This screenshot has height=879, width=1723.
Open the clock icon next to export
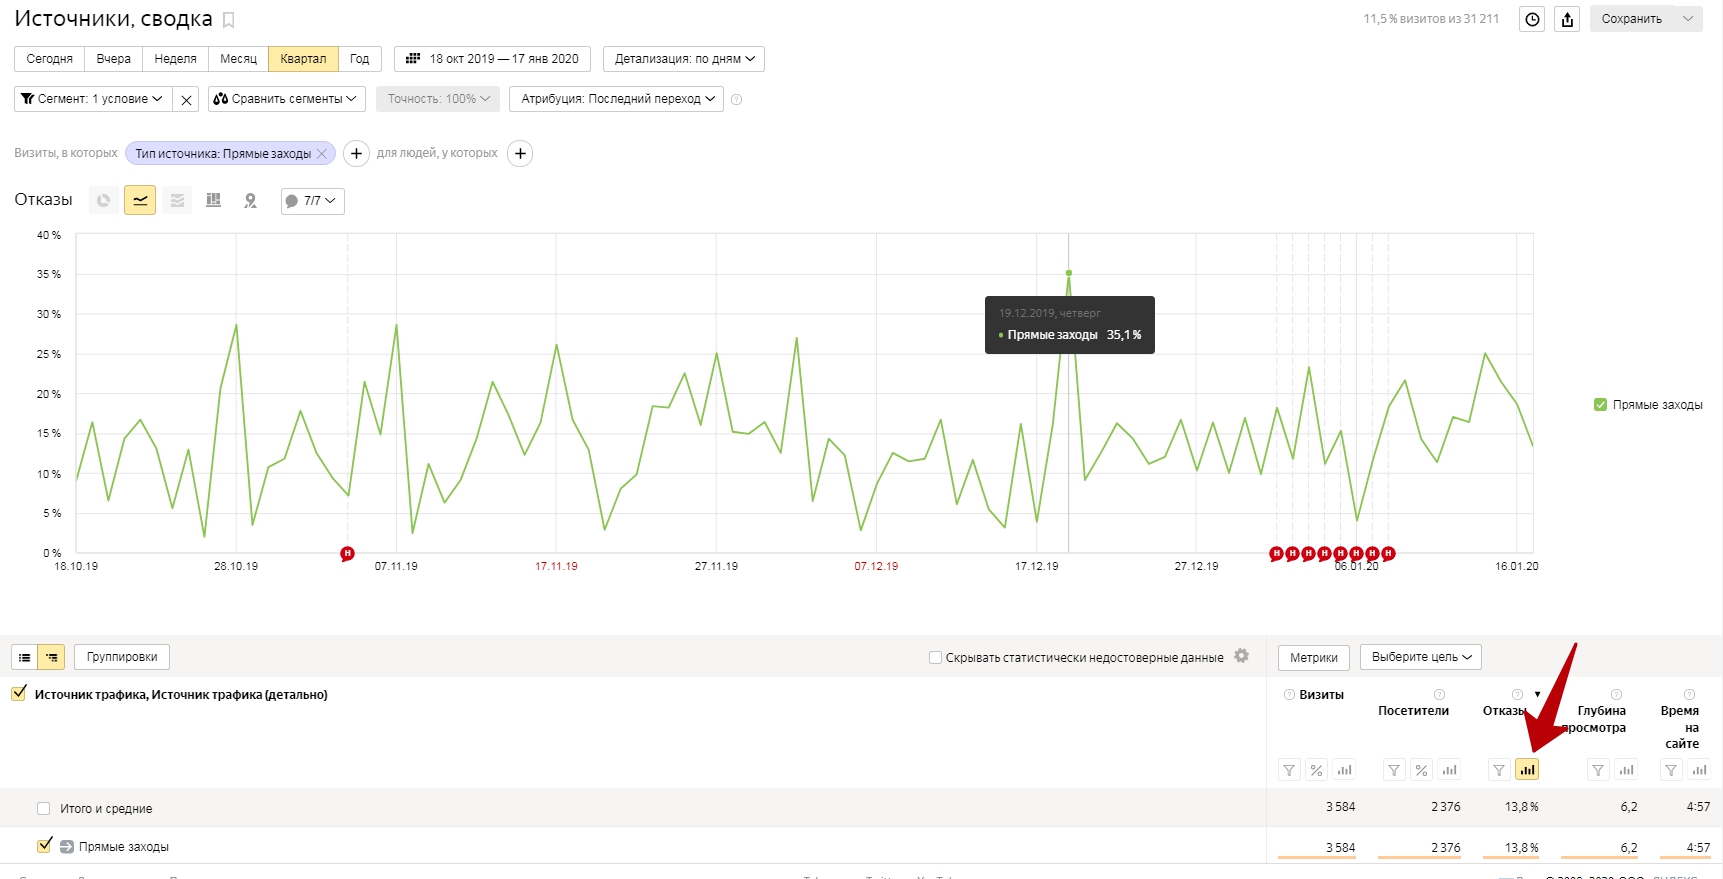coord(1532,19)
